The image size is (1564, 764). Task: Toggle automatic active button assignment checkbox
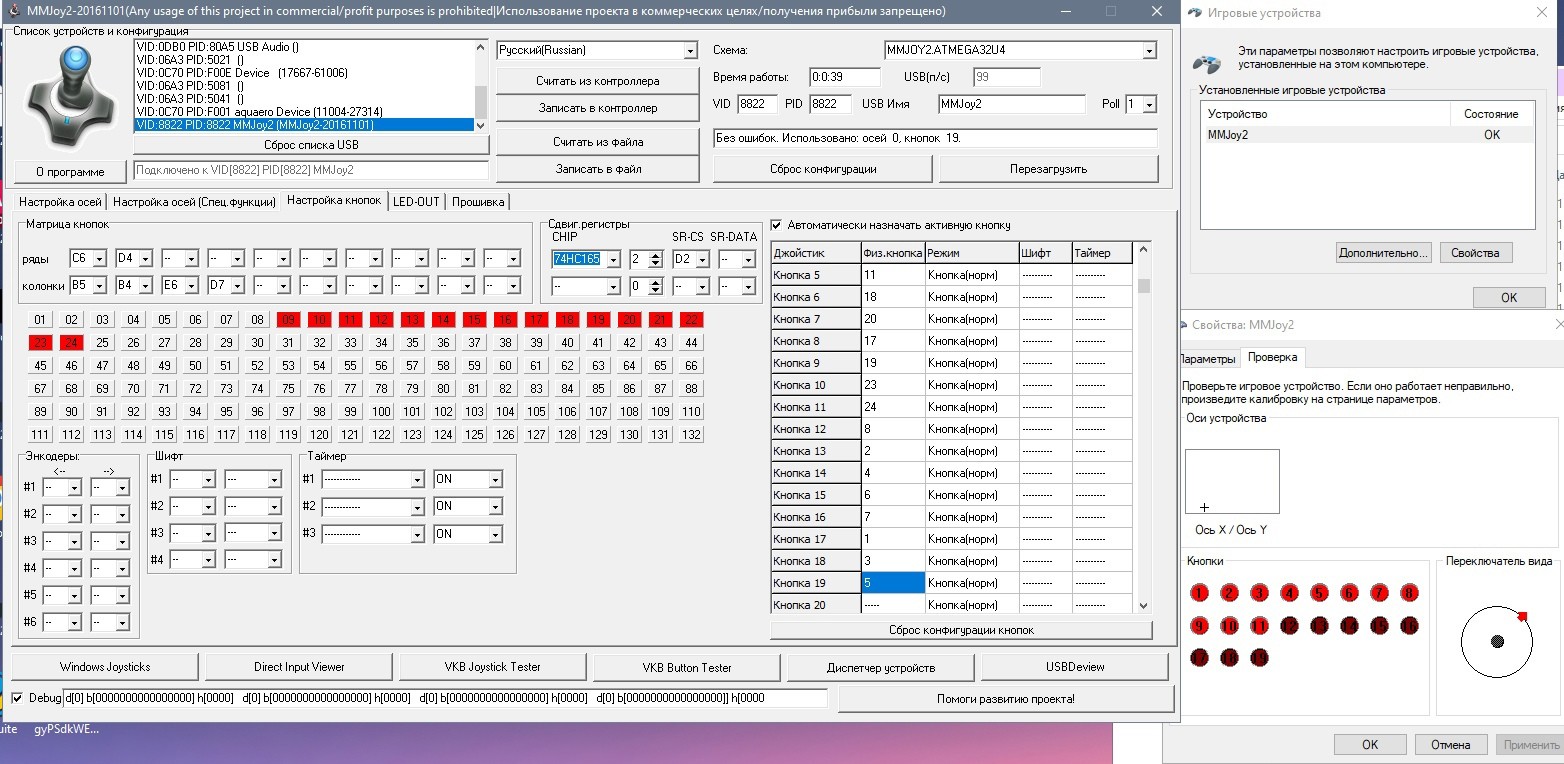(x=777, y=225)
